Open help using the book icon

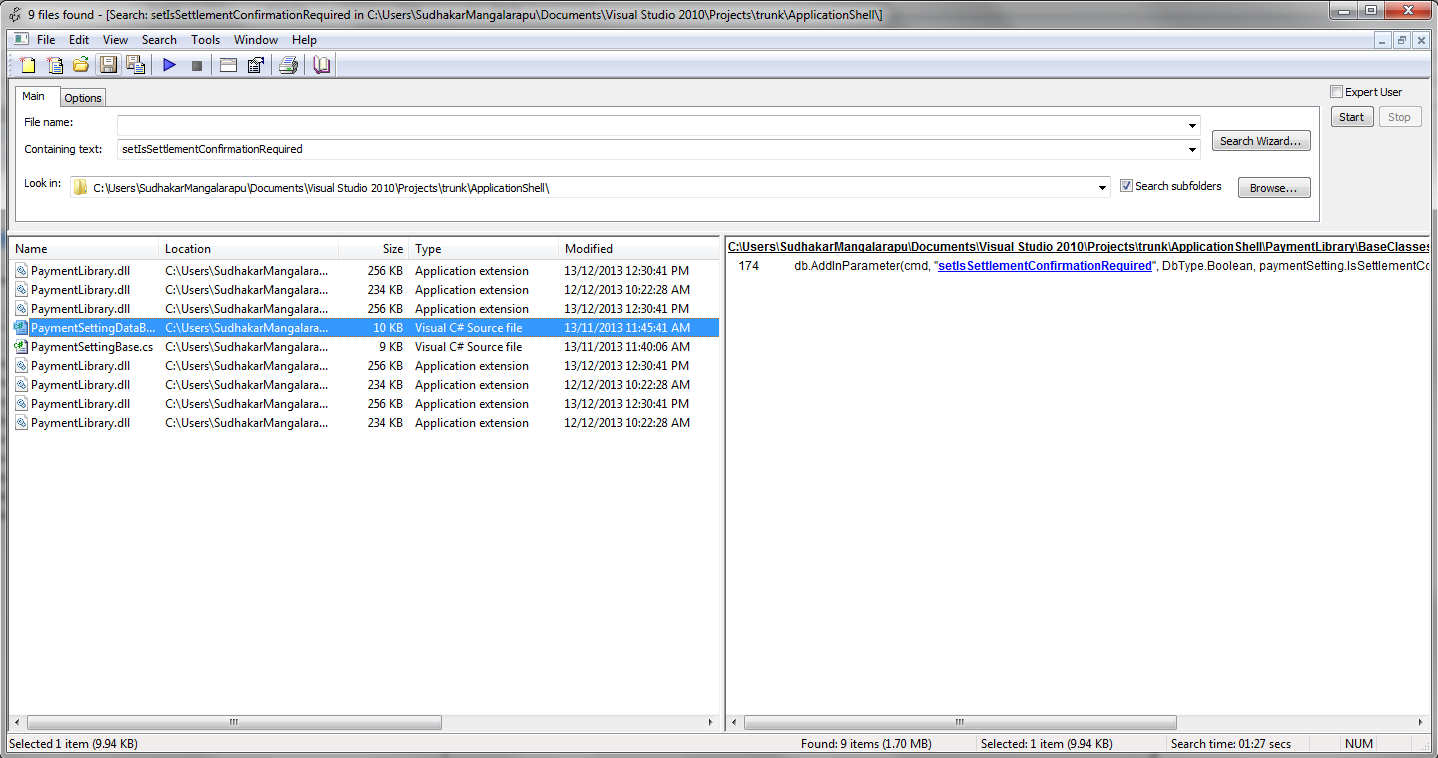pyautogui.click(x=321, y=64)
